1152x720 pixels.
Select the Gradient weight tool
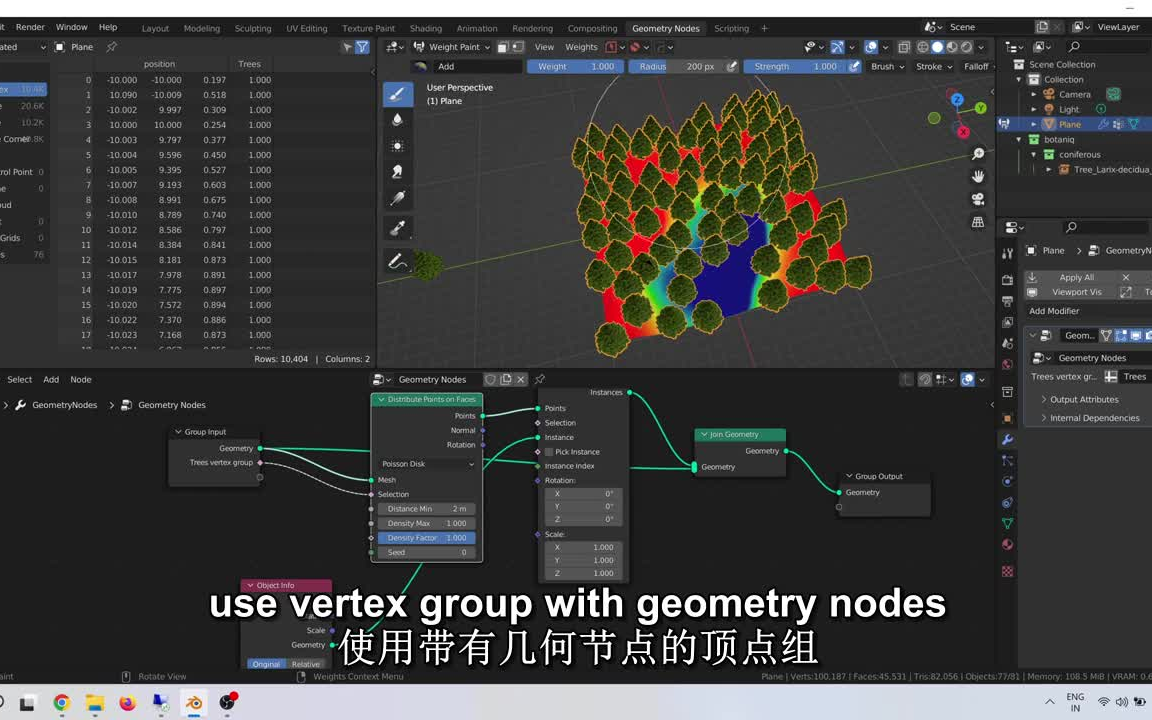397,198
